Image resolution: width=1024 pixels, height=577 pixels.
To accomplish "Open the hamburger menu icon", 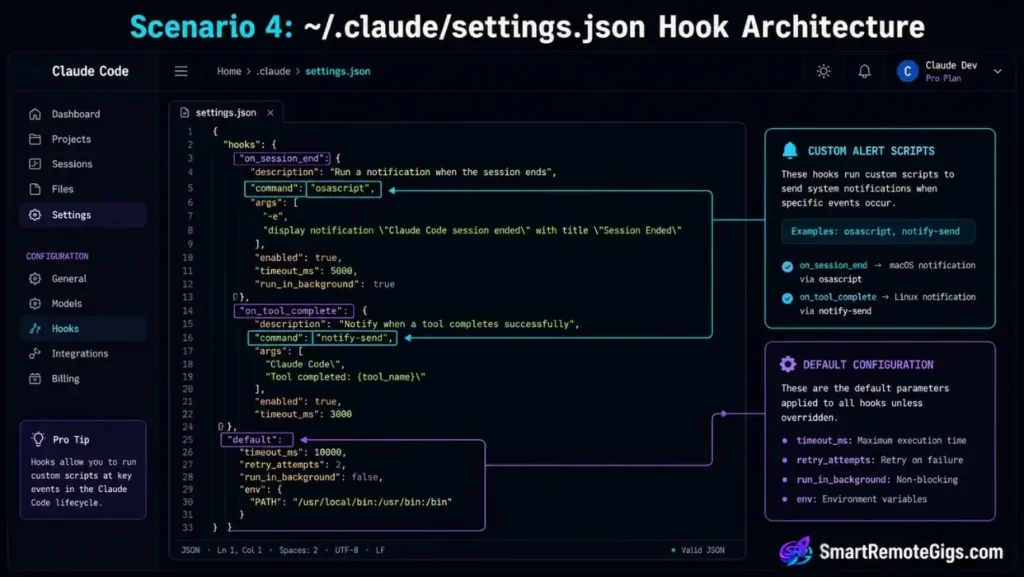I will tap(181, 71).
